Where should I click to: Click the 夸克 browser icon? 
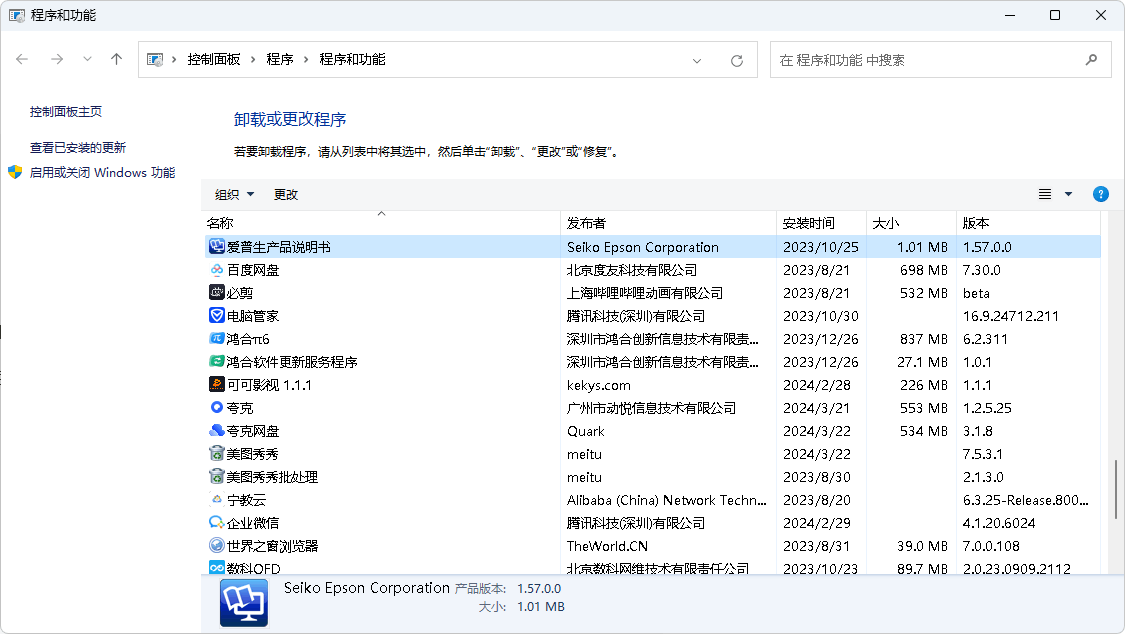point(217,407)
